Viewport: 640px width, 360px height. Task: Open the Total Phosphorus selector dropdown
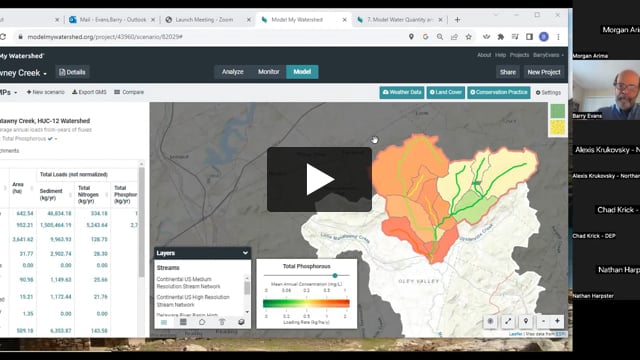click(x=29, y=139)
